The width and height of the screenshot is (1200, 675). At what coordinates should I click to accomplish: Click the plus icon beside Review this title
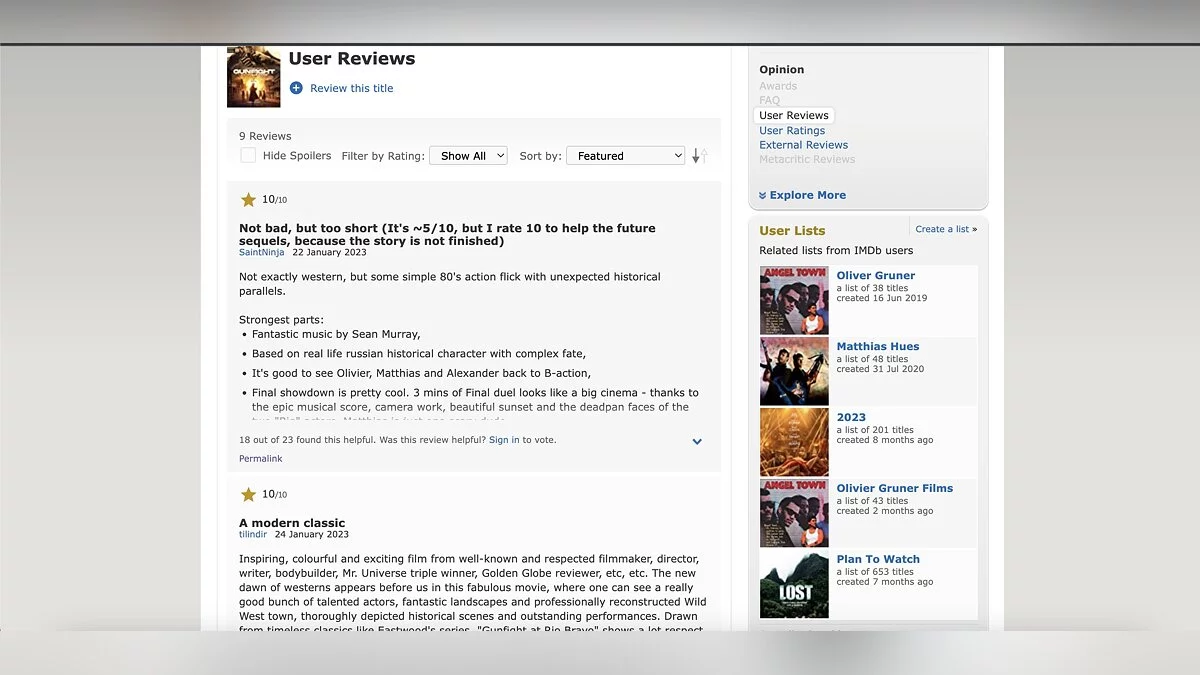(x=296, y=88)
